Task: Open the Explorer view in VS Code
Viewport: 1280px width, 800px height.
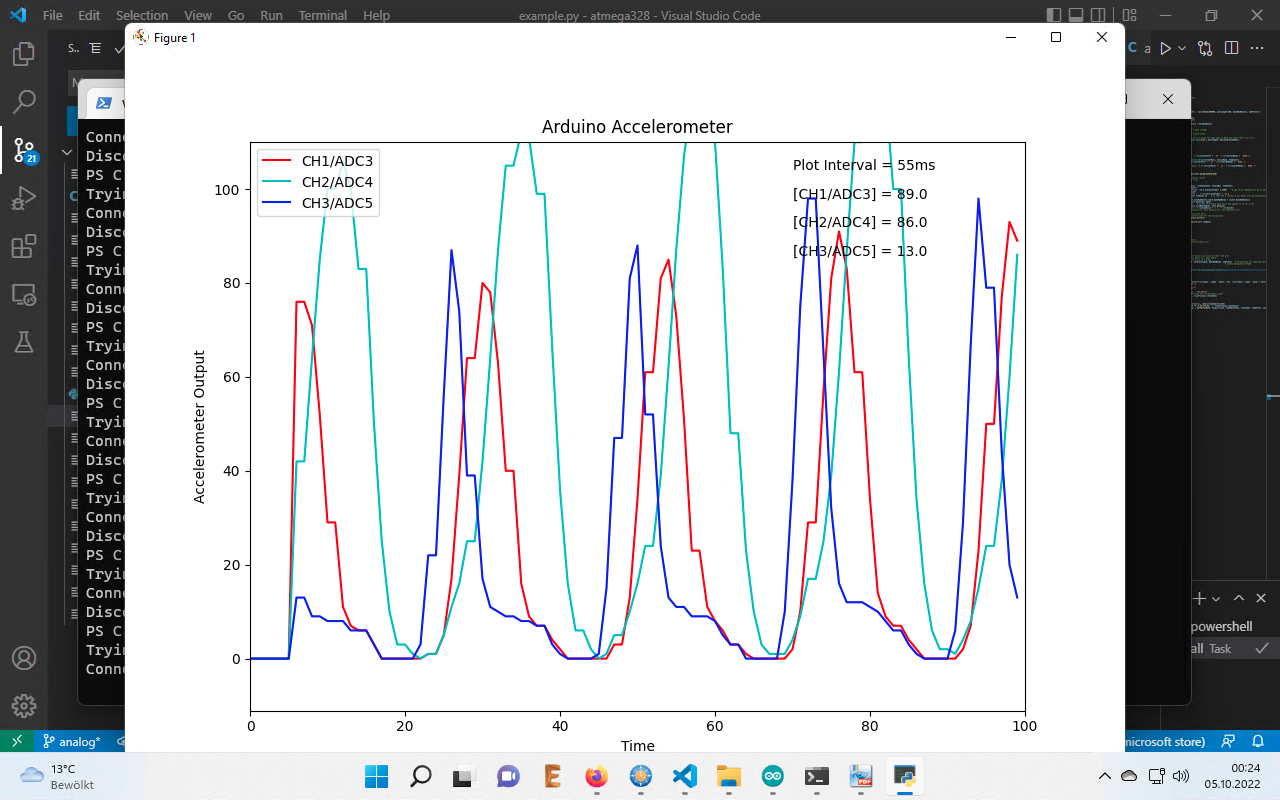Action: click(x=24, y=53)
